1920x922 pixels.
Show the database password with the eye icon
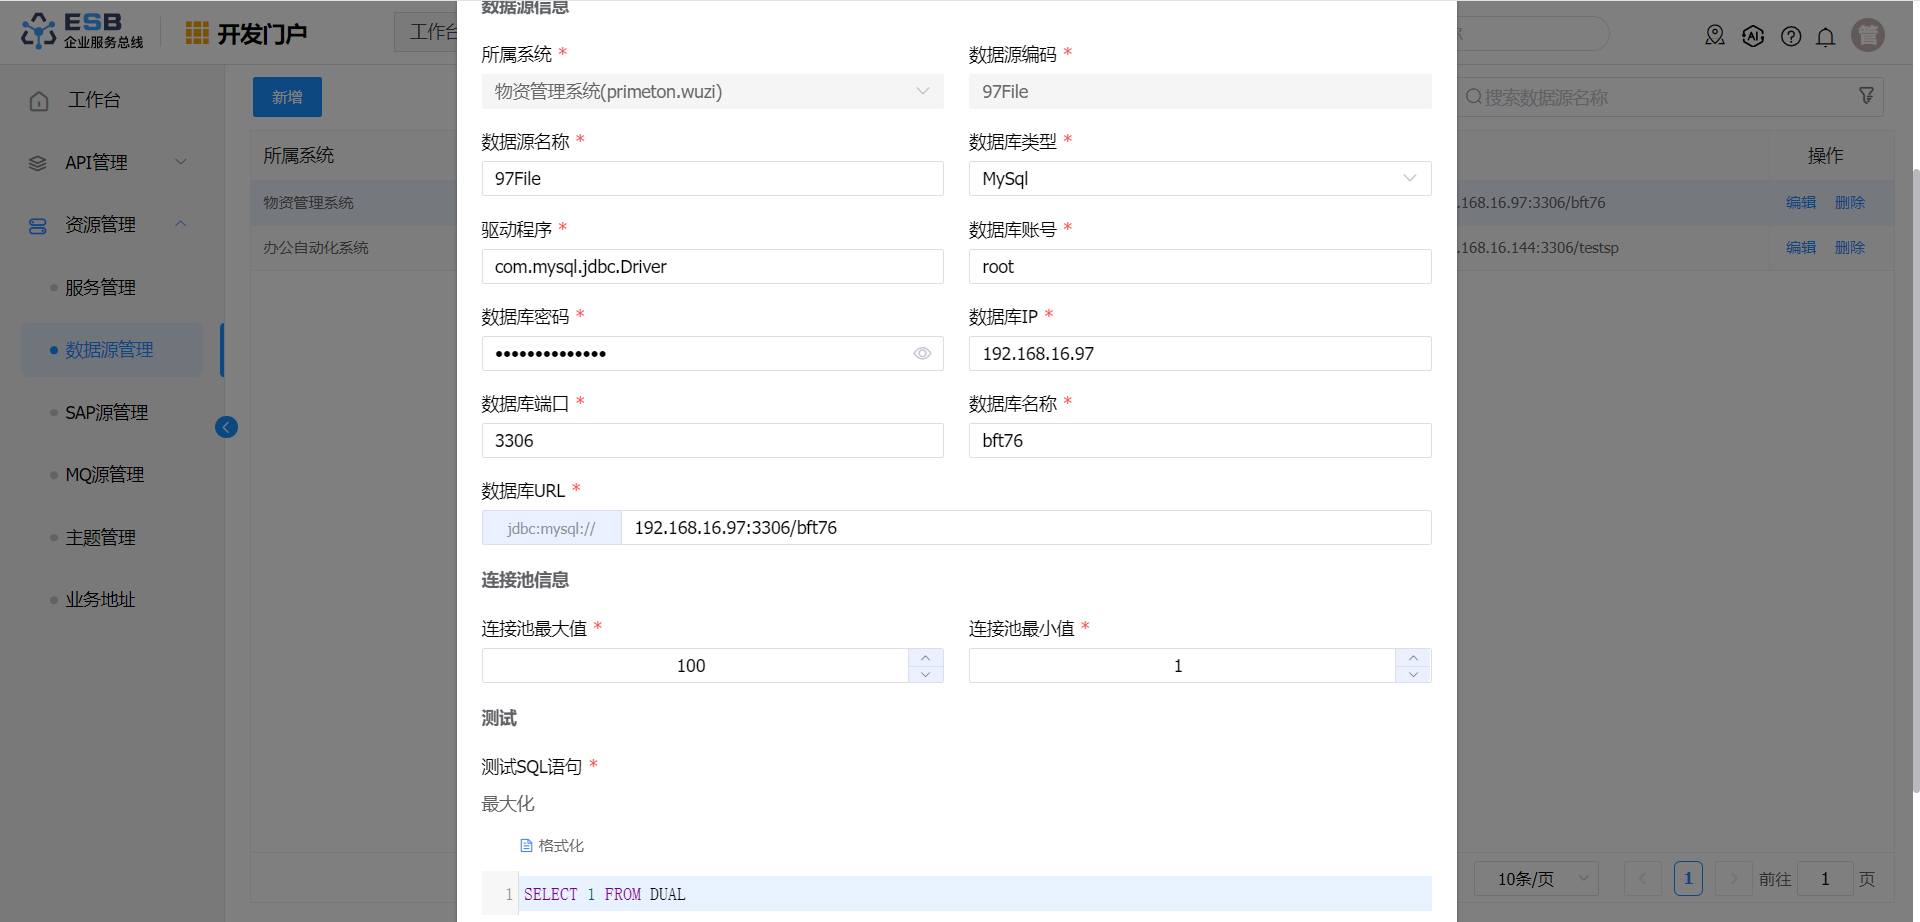point(922,353)
